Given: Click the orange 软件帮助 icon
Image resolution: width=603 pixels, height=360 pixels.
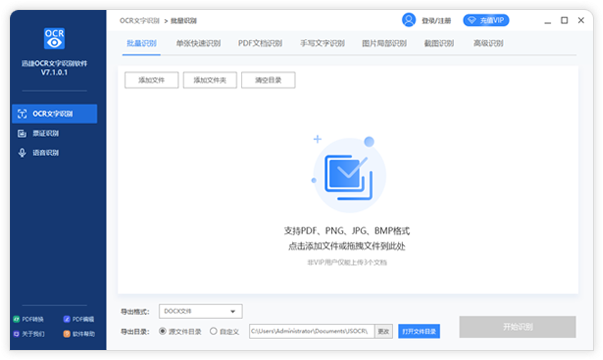Looking at the screenshot, I should (x=67, y=334).
